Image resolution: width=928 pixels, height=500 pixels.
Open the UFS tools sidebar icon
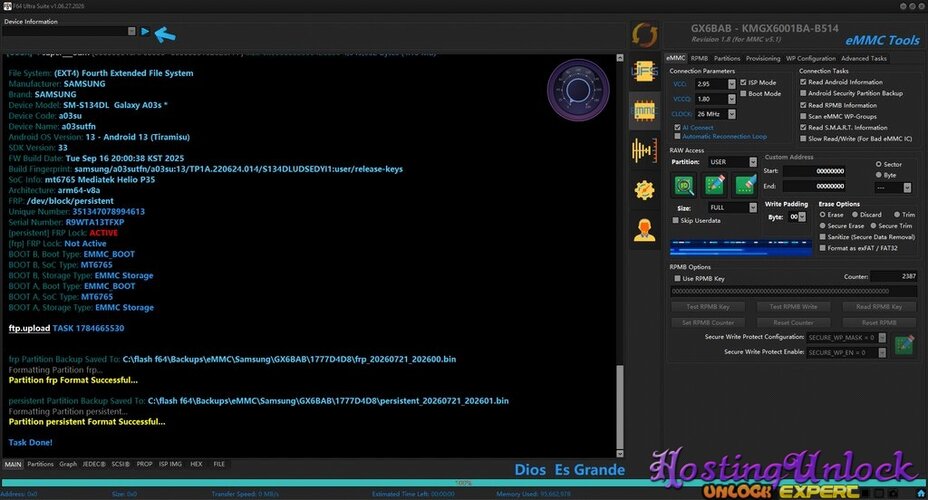644,73
